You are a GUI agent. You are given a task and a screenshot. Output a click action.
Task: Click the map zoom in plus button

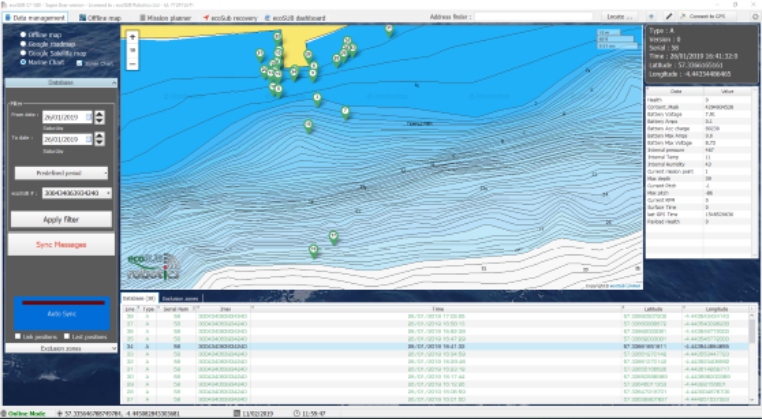coord(132,37)
